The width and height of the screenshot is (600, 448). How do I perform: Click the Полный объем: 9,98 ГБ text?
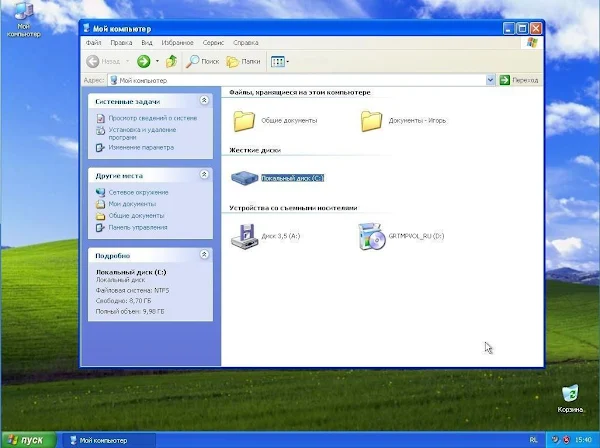[x=130, y=311]
